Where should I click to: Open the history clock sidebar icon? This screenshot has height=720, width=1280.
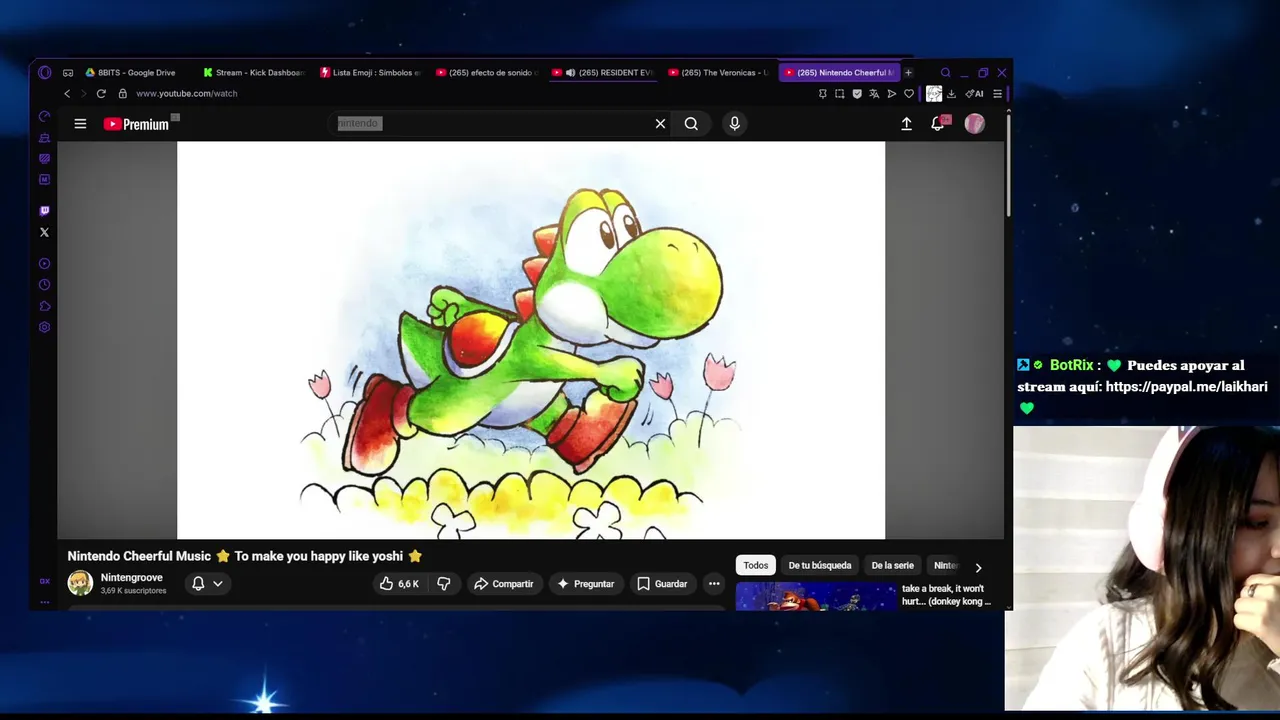pyautogui.click(x=44, y=285)
